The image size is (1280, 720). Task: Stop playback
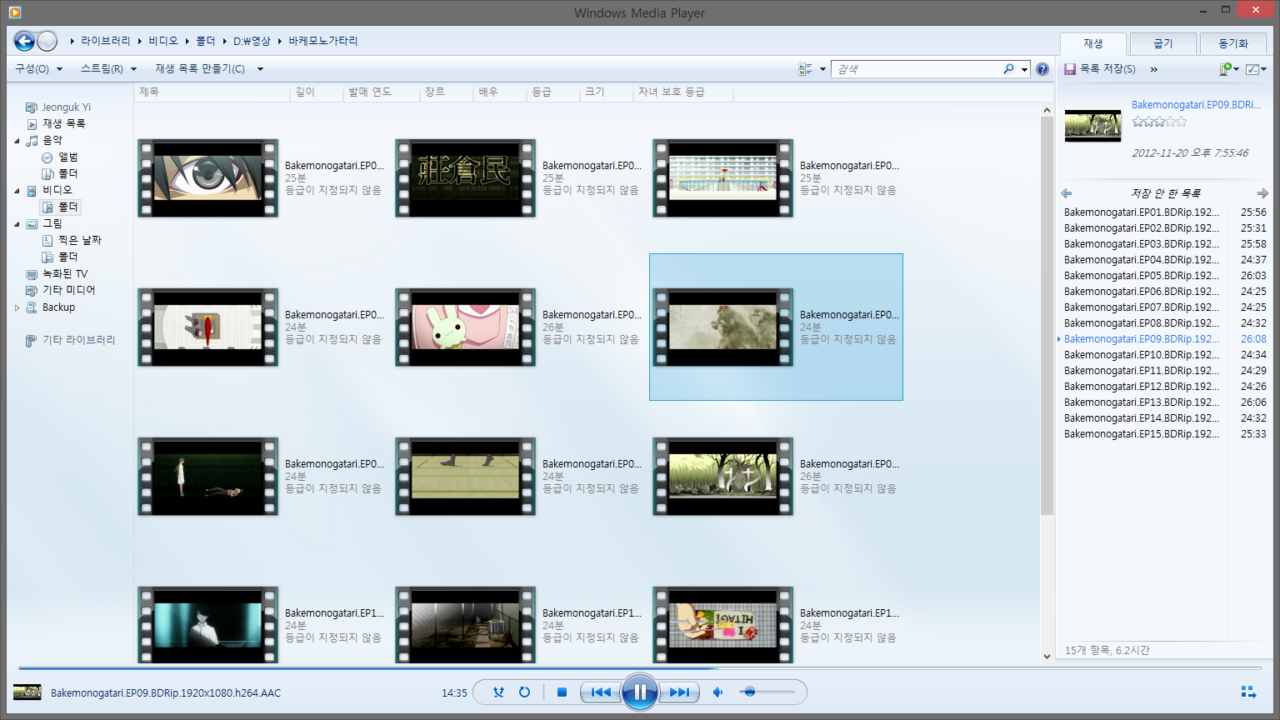(x=562, y=692)
